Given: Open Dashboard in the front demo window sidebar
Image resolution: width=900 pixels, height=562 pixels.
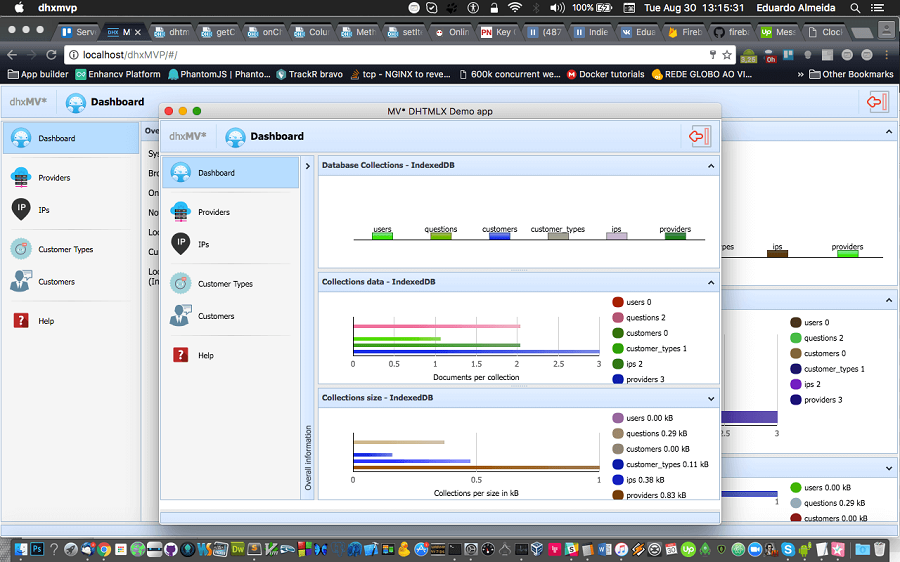Looking at the screenshot, I should (230, 173).
